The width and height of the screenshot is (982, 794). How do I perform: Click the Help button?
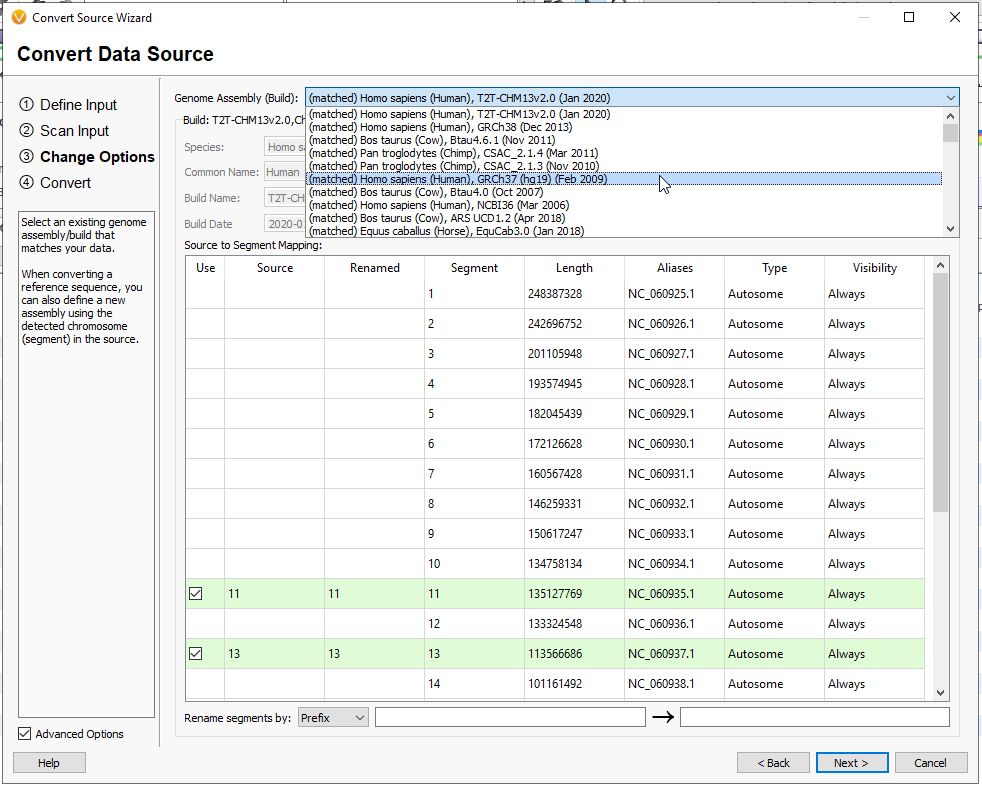[48, 762]
